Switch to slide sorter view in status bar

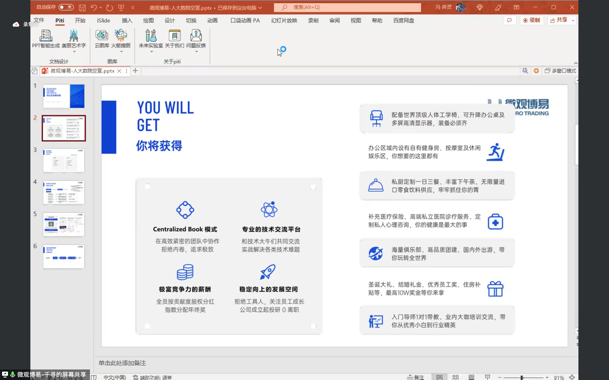coord(455,377)
